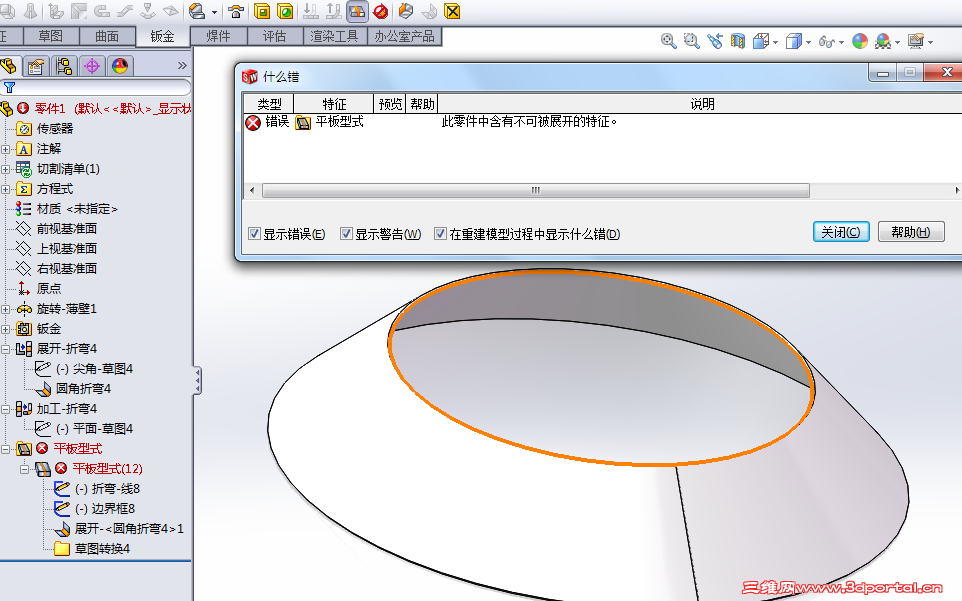Collapse the 平板型式(12) tree node

(24, 469)
